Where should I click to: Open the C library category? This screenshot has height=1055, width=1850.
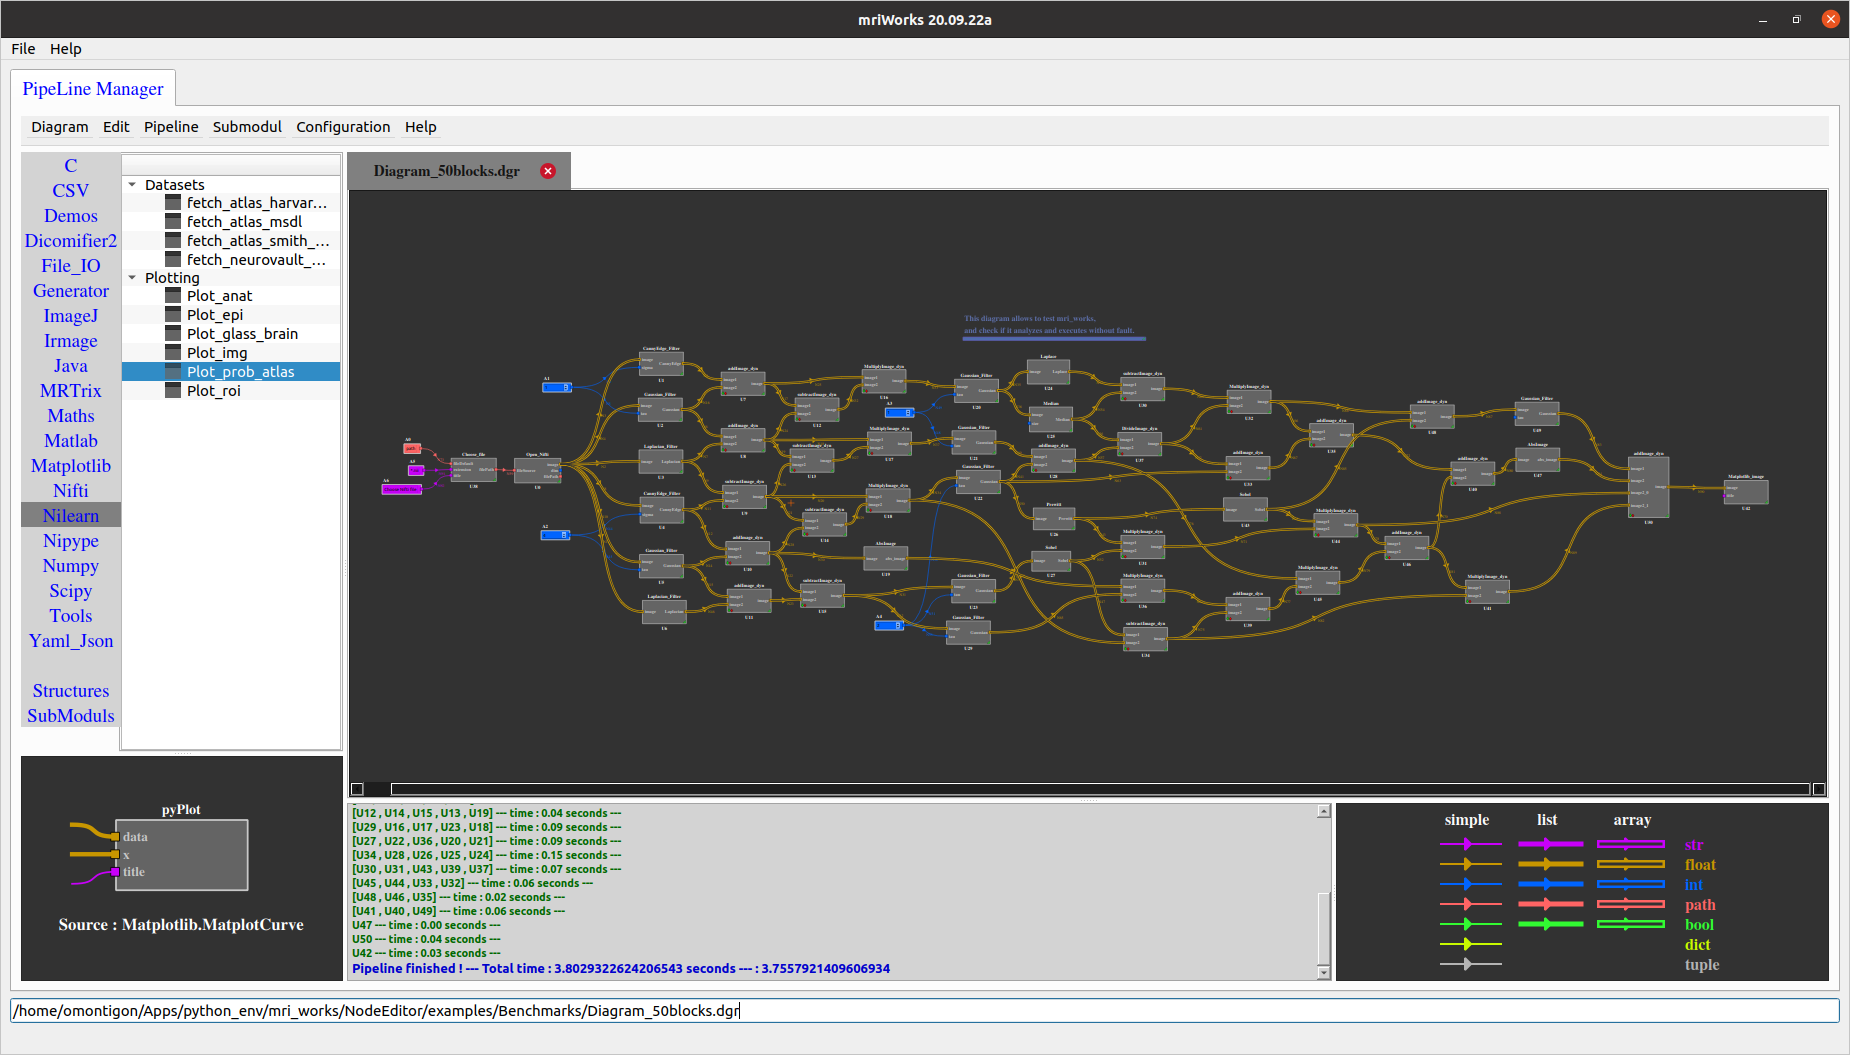[71, 166]
